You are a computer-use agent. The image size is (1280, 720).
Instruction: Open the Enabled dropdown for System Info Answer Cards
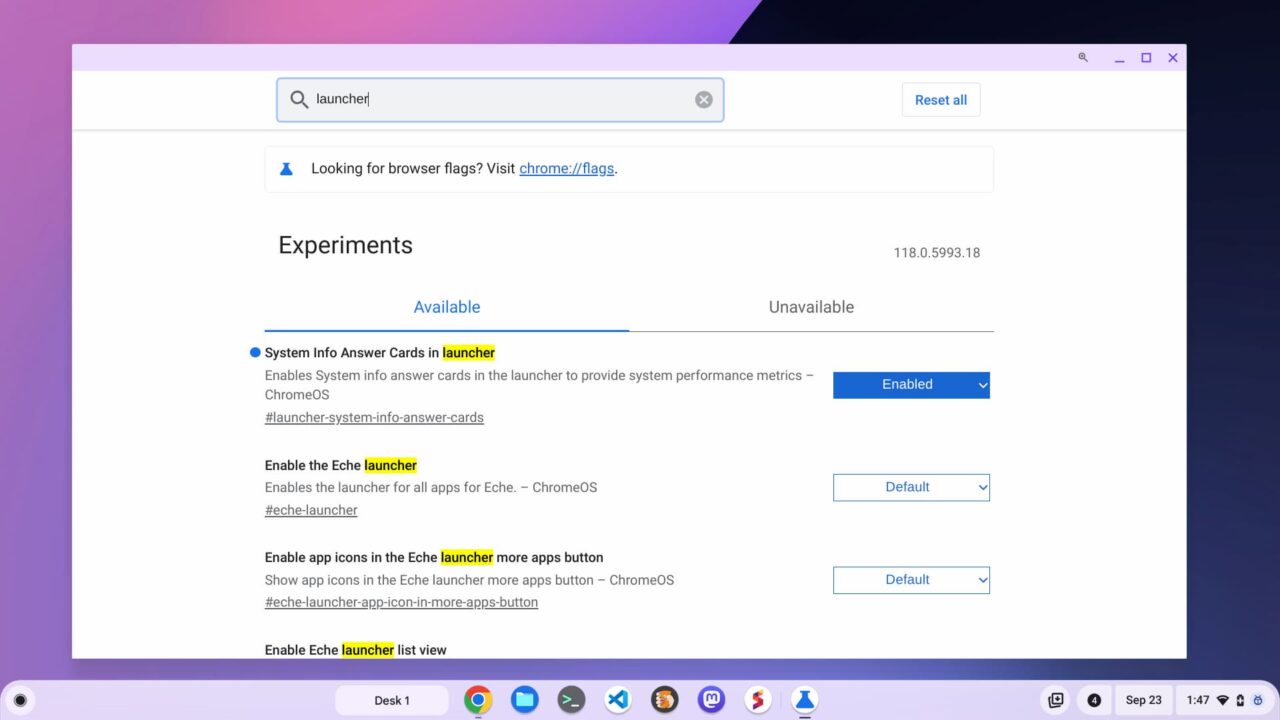click(911, 385)
